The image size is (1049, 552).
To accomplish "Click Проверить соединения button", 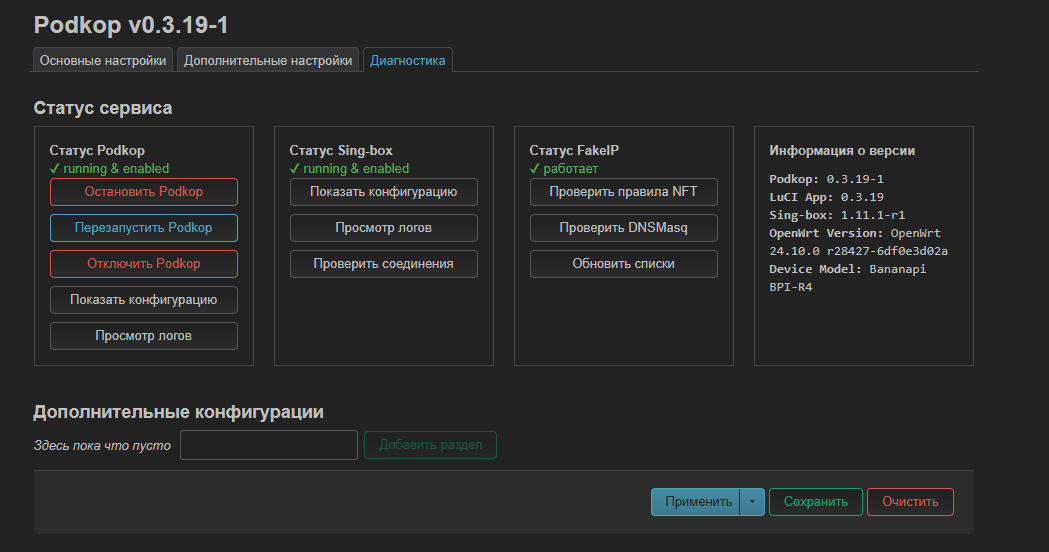I will pos(384,264).
